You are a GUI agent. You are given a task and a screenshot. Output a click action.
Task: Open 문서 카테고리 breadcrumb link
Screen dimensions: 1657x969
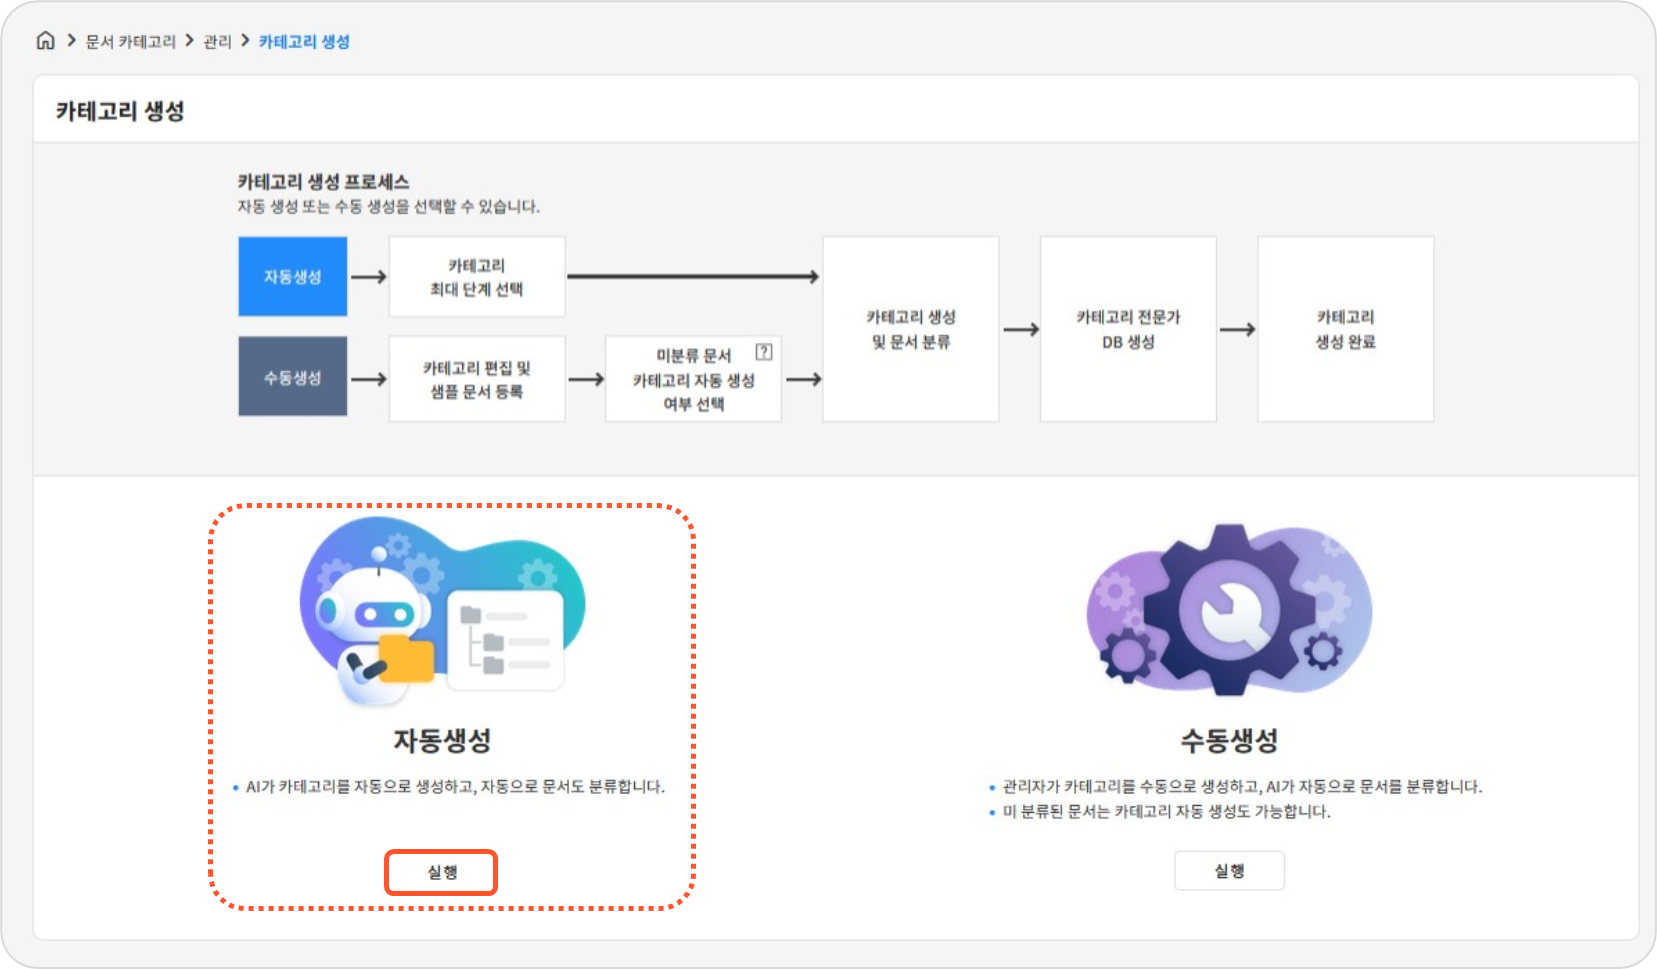(x=130, y=42)
